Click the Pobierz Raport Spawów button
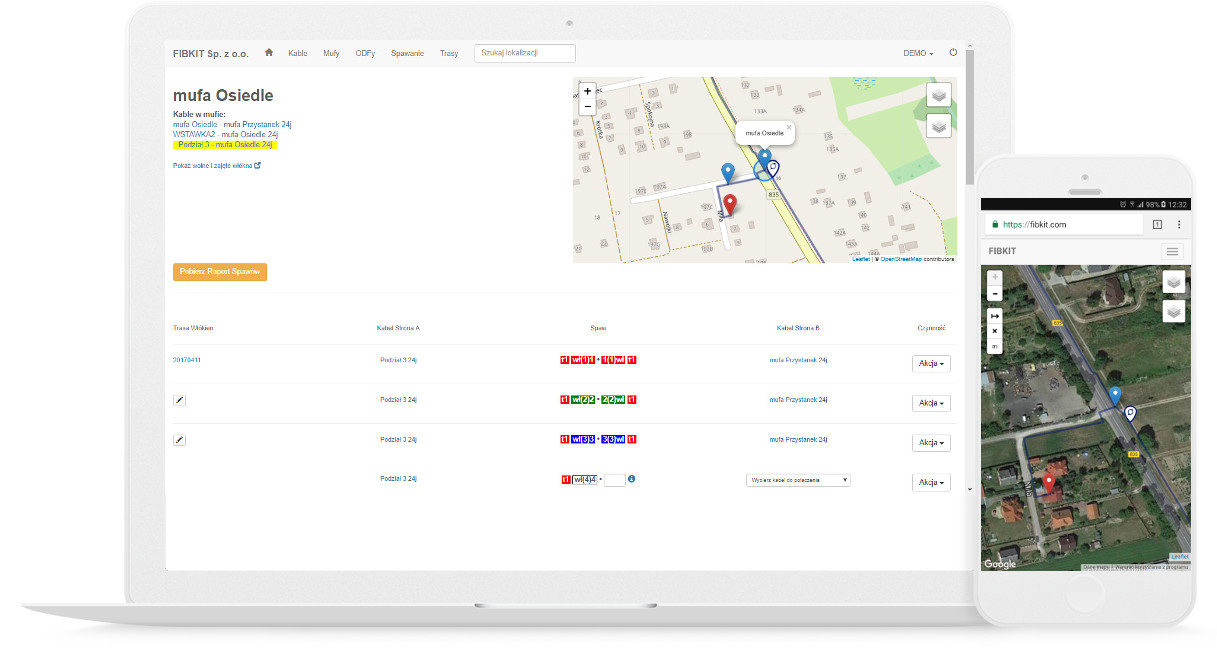This screenshot has height=667, width=1217. (220, 272)
